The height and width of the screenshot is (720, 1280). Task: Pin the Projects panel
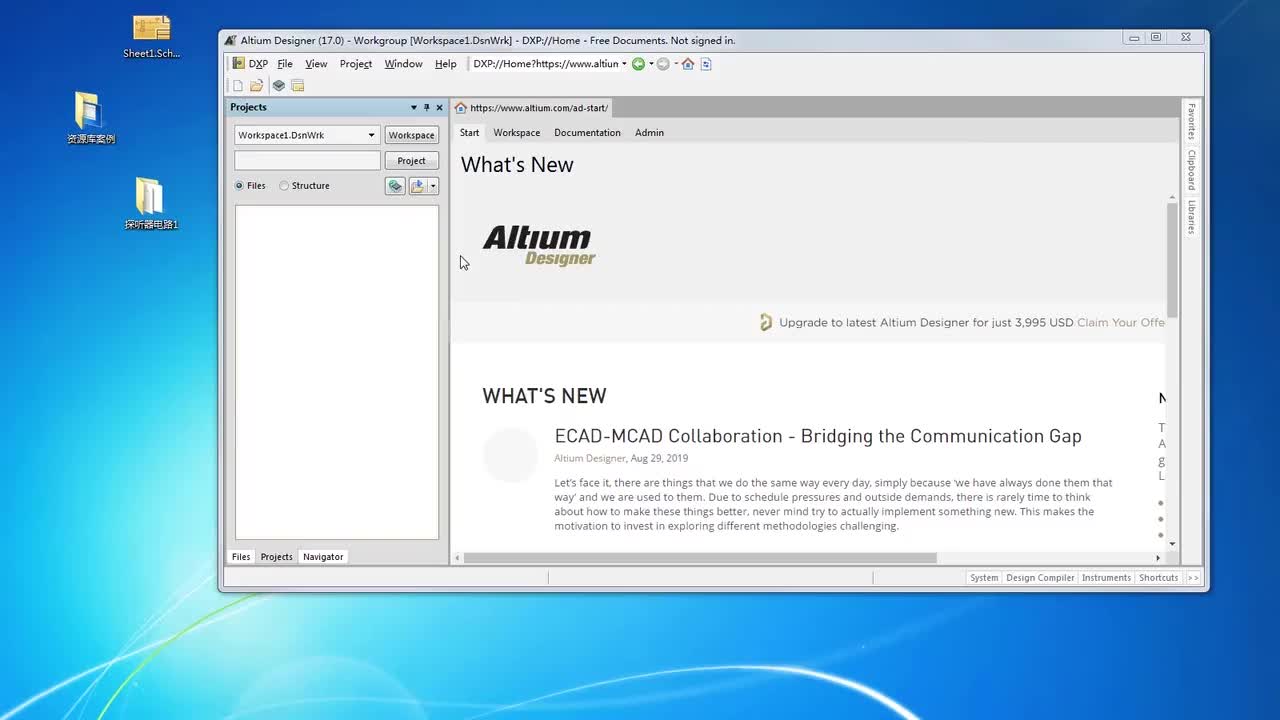427,107
